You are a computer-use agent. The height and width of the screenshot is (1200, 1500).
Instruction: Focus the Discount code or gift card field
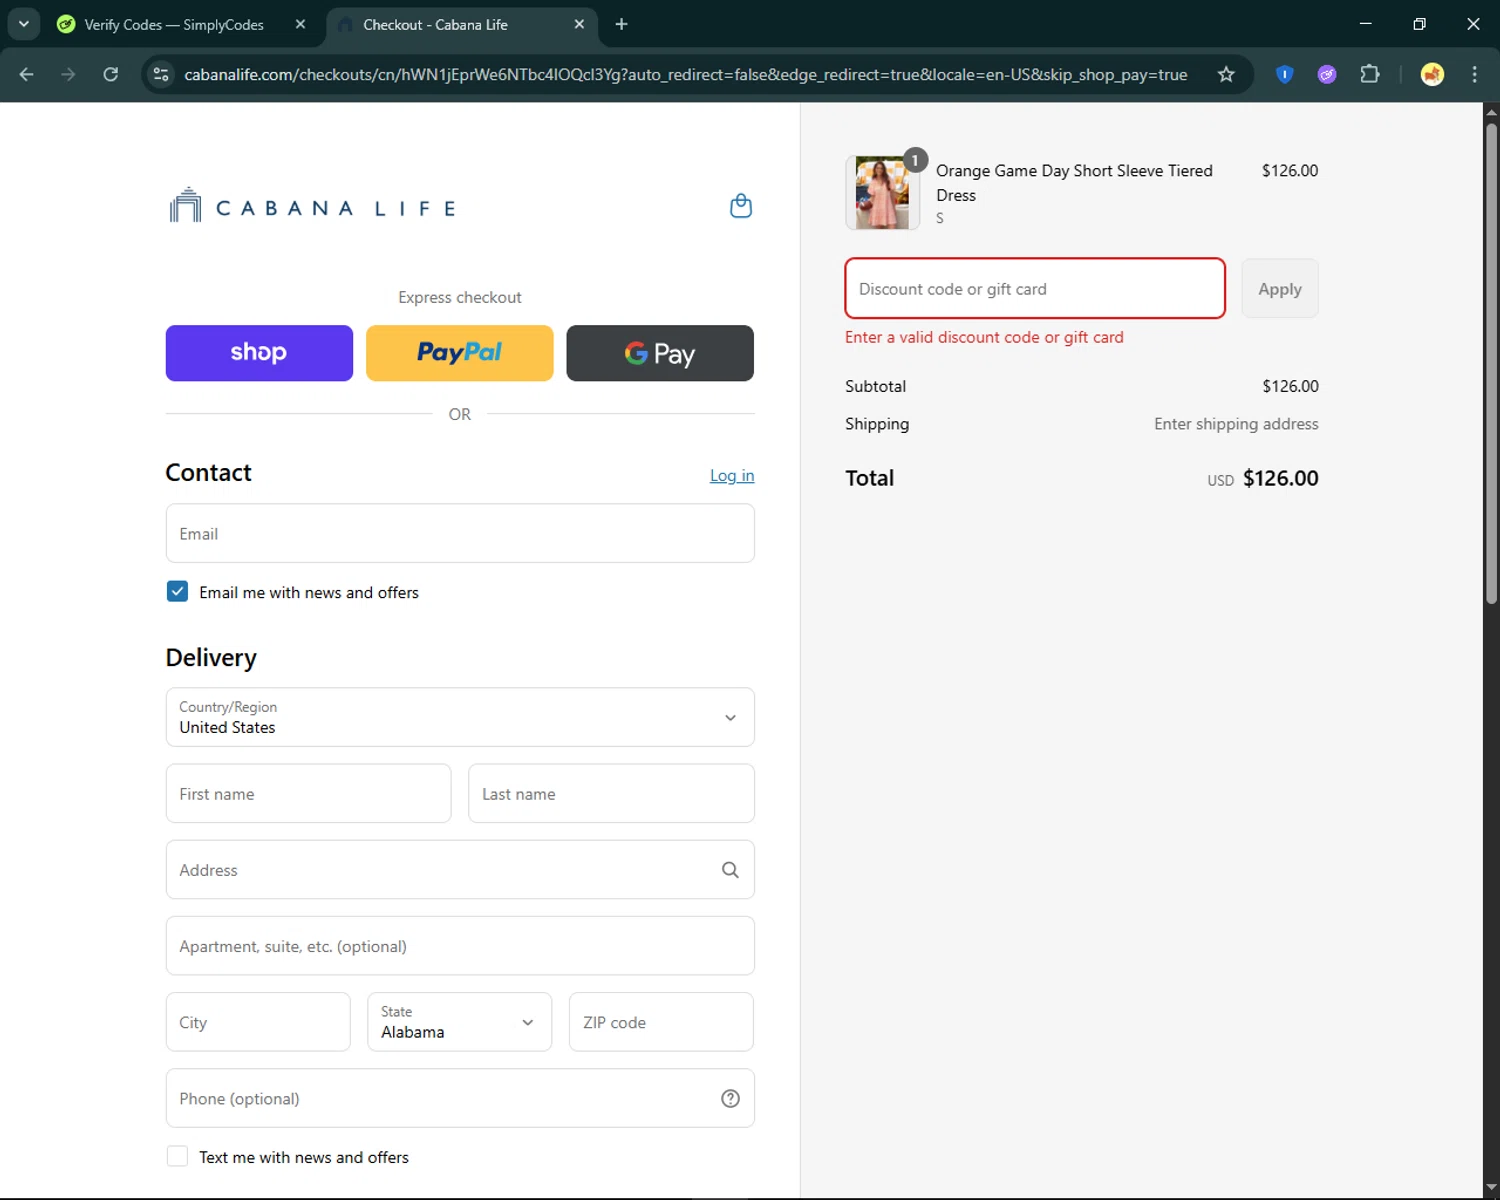(x=1035, y=288)
